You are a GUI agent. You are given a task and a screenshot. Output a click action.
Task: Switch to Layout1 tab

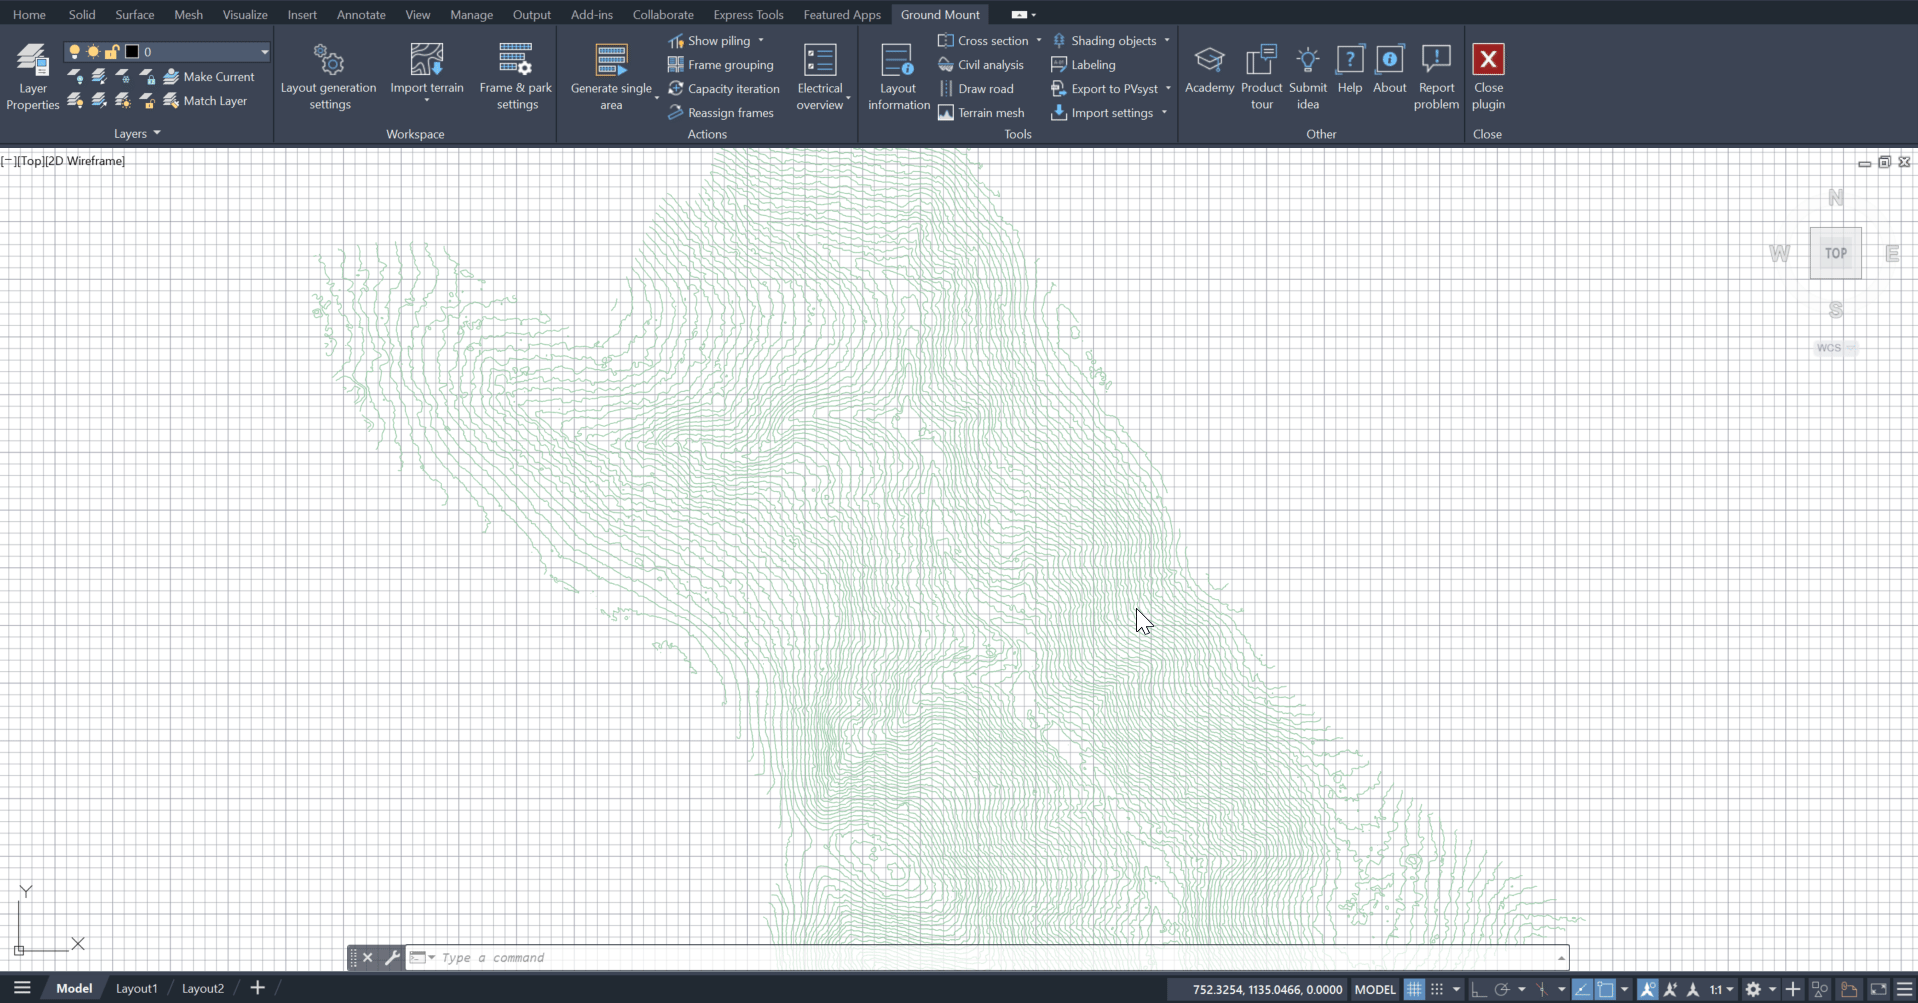(x=137, y=988)
